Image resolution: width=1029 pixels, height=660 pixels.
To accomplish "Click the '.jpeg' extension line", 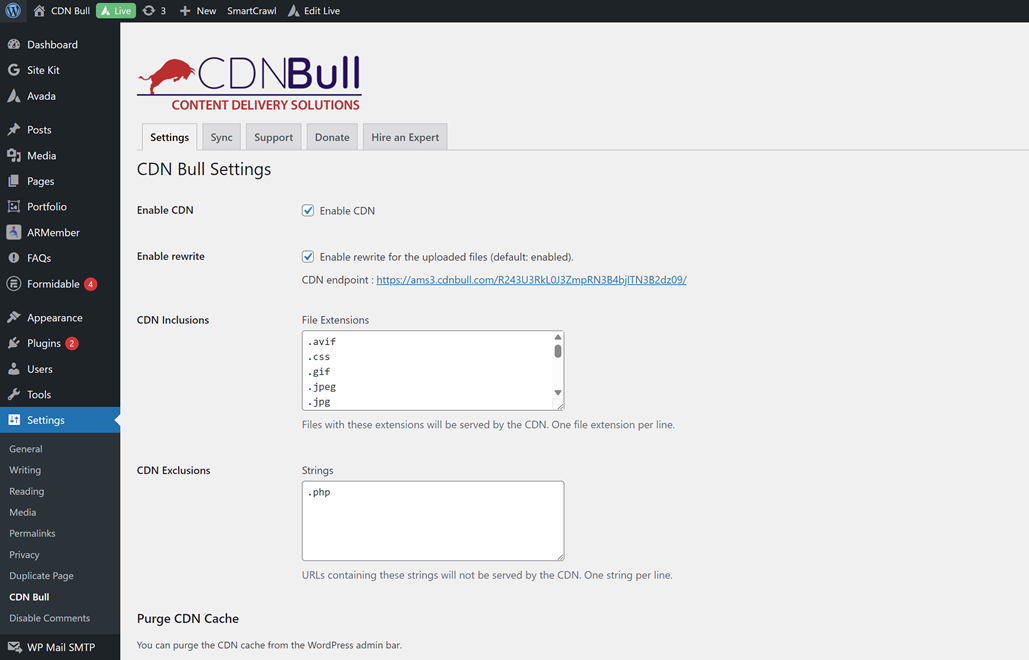I will 322,386.
